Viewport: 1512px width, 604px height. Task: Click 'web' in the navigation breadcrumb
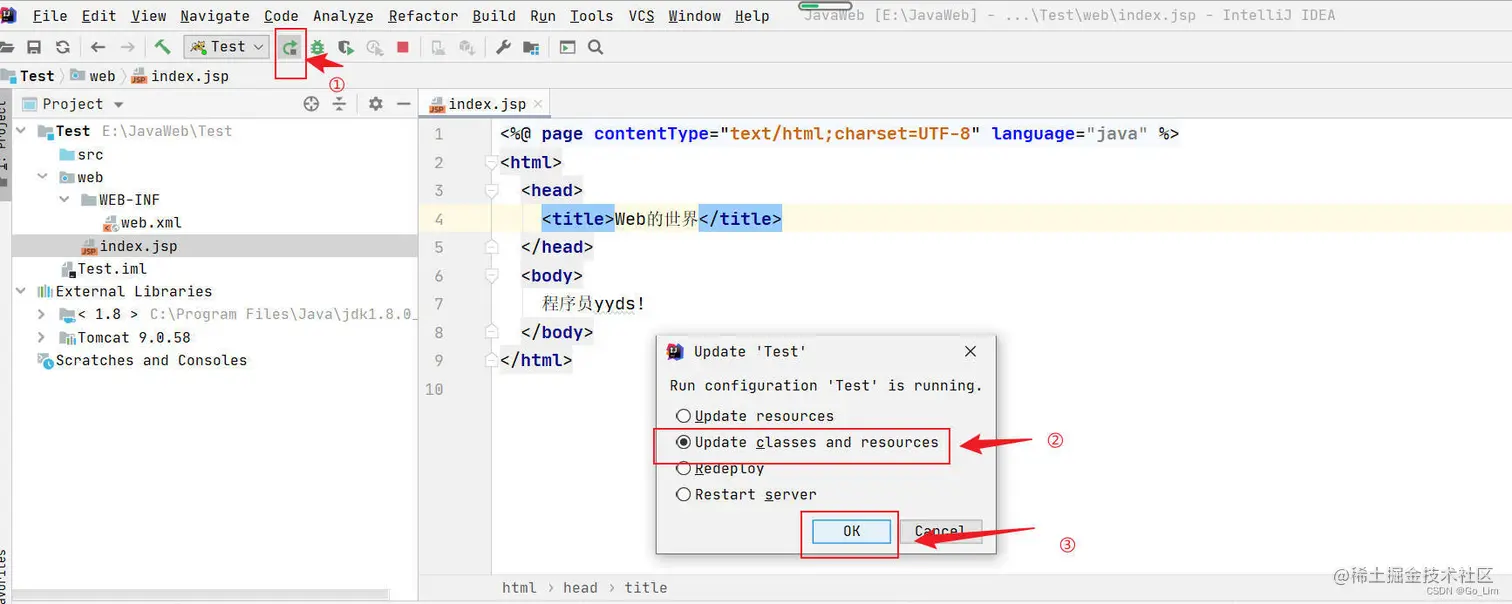102,76
